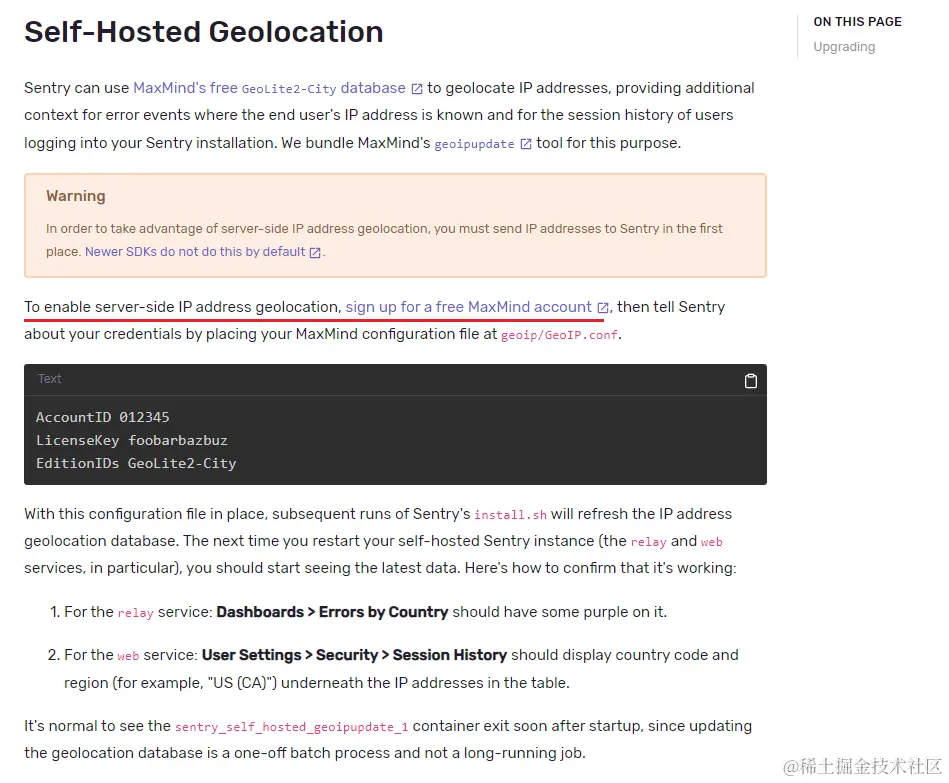Click the Text language label on code block
Image resolution: width=949 pixels, height=783 pixels.
coord(50,379)
